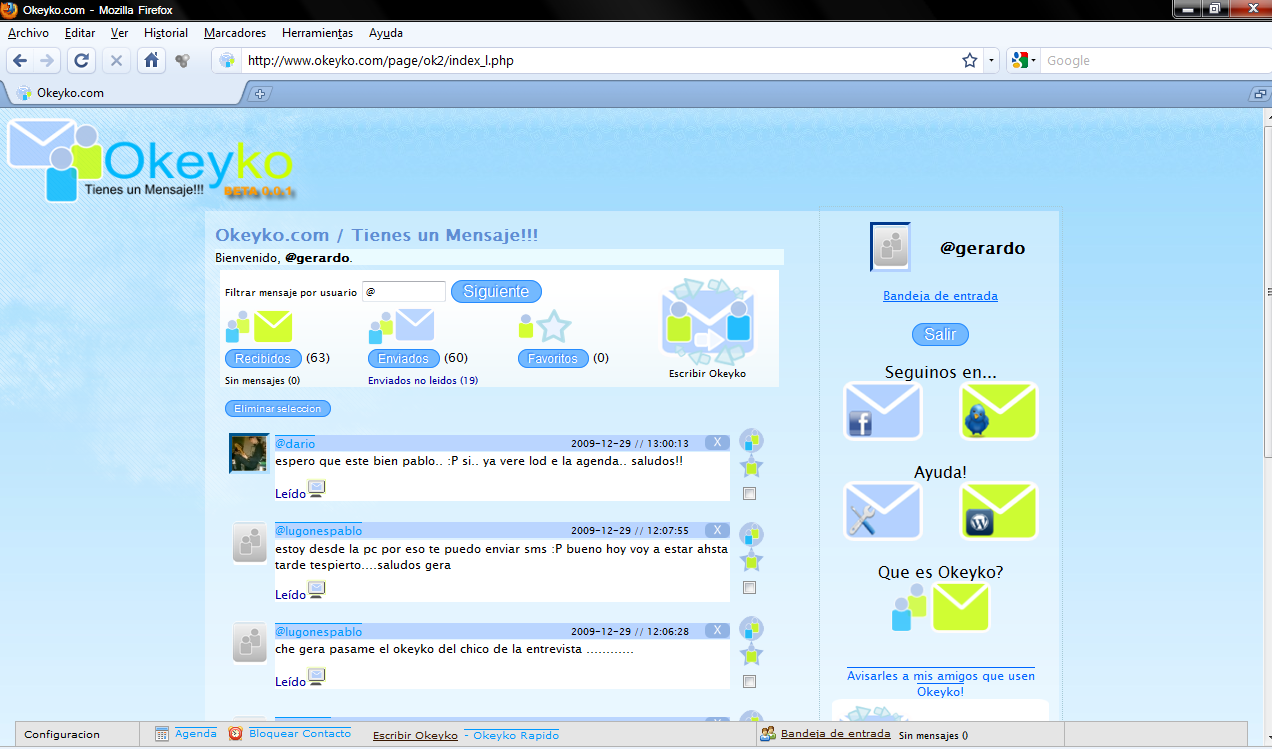Star the 12:06:28 message as favorite
The height and width of the screenshot is (749, 1272).
[x=751, y=655]
